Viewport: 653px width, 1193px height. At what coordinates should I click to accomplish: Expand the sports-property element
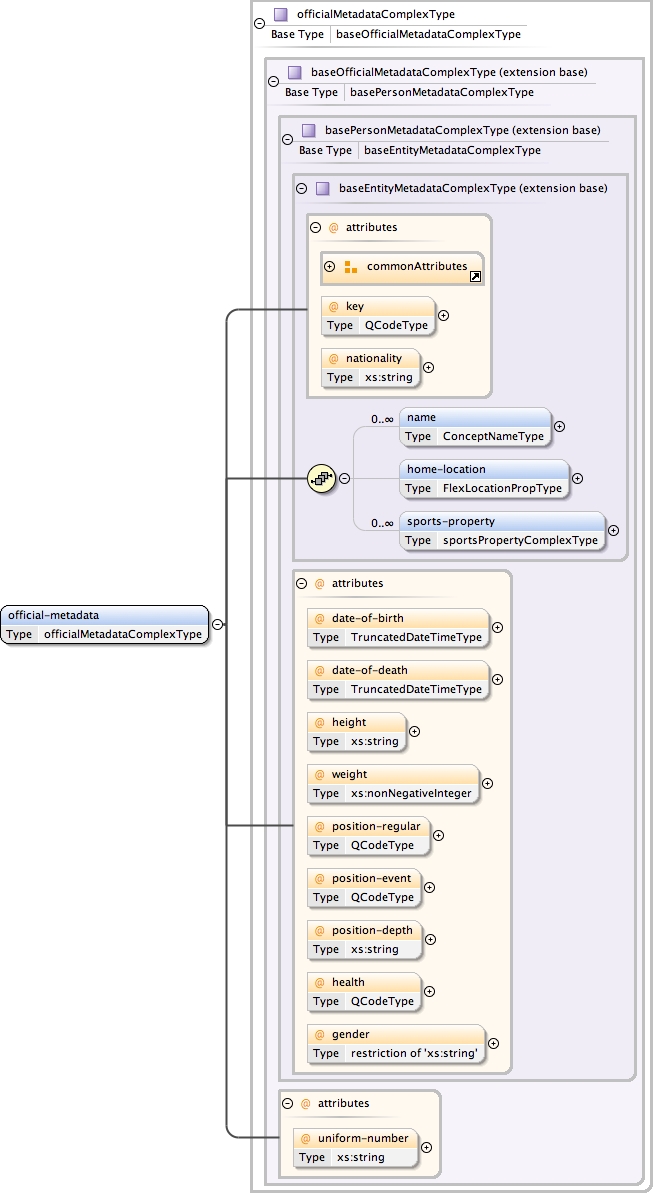coord(613,531)
